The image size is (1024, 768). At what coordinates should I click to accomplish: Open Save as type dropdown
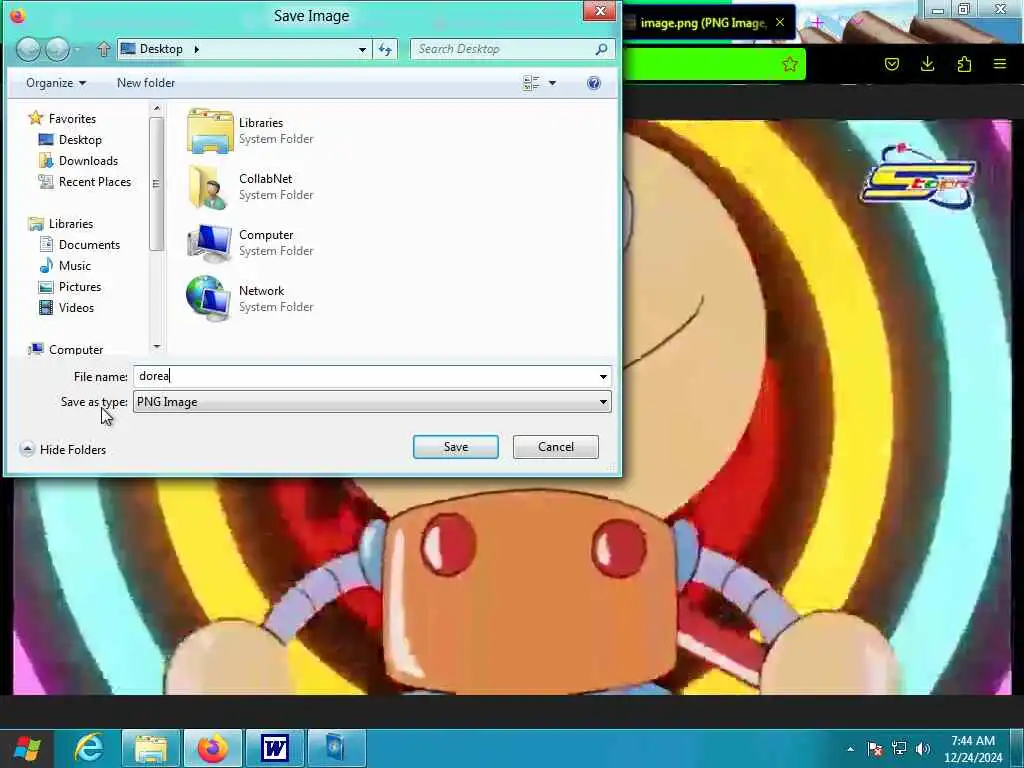[603, 402]
